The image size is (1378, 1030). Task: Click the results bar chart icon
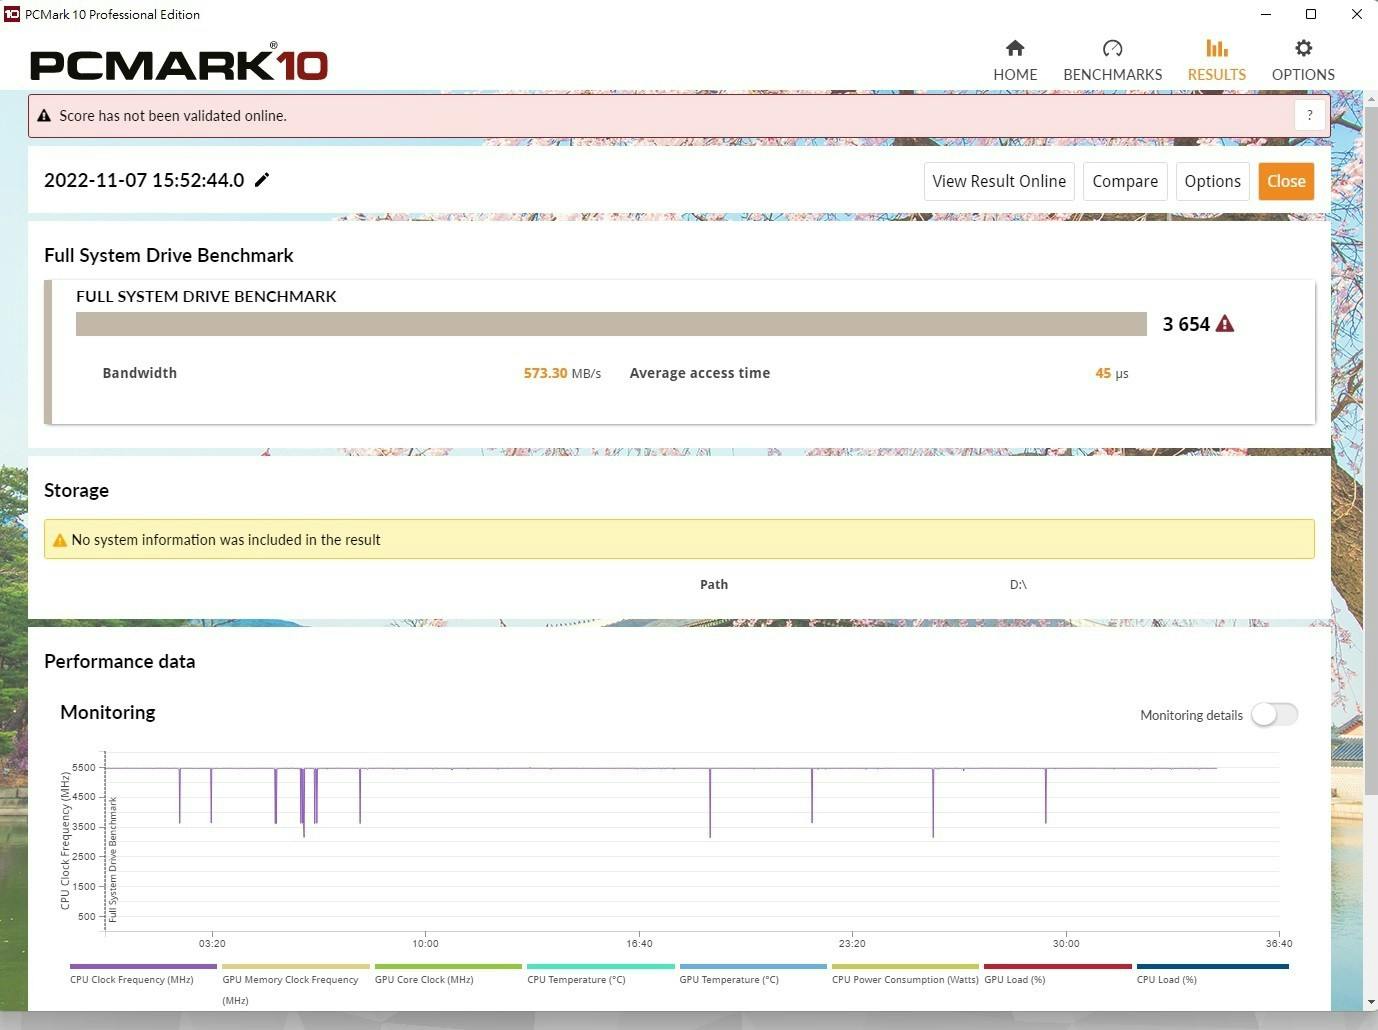click(1216, 48)
